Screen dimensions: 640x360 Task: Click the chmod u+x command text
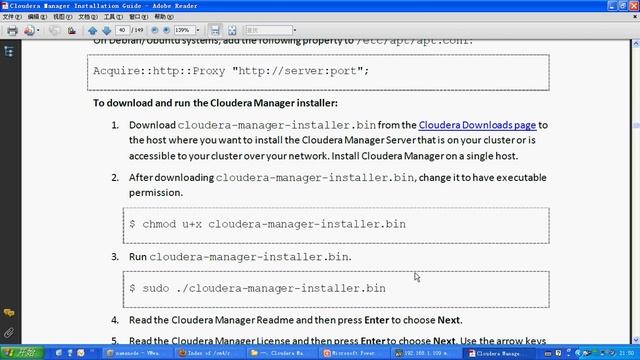pyautogui.click(x=268, y=224)
